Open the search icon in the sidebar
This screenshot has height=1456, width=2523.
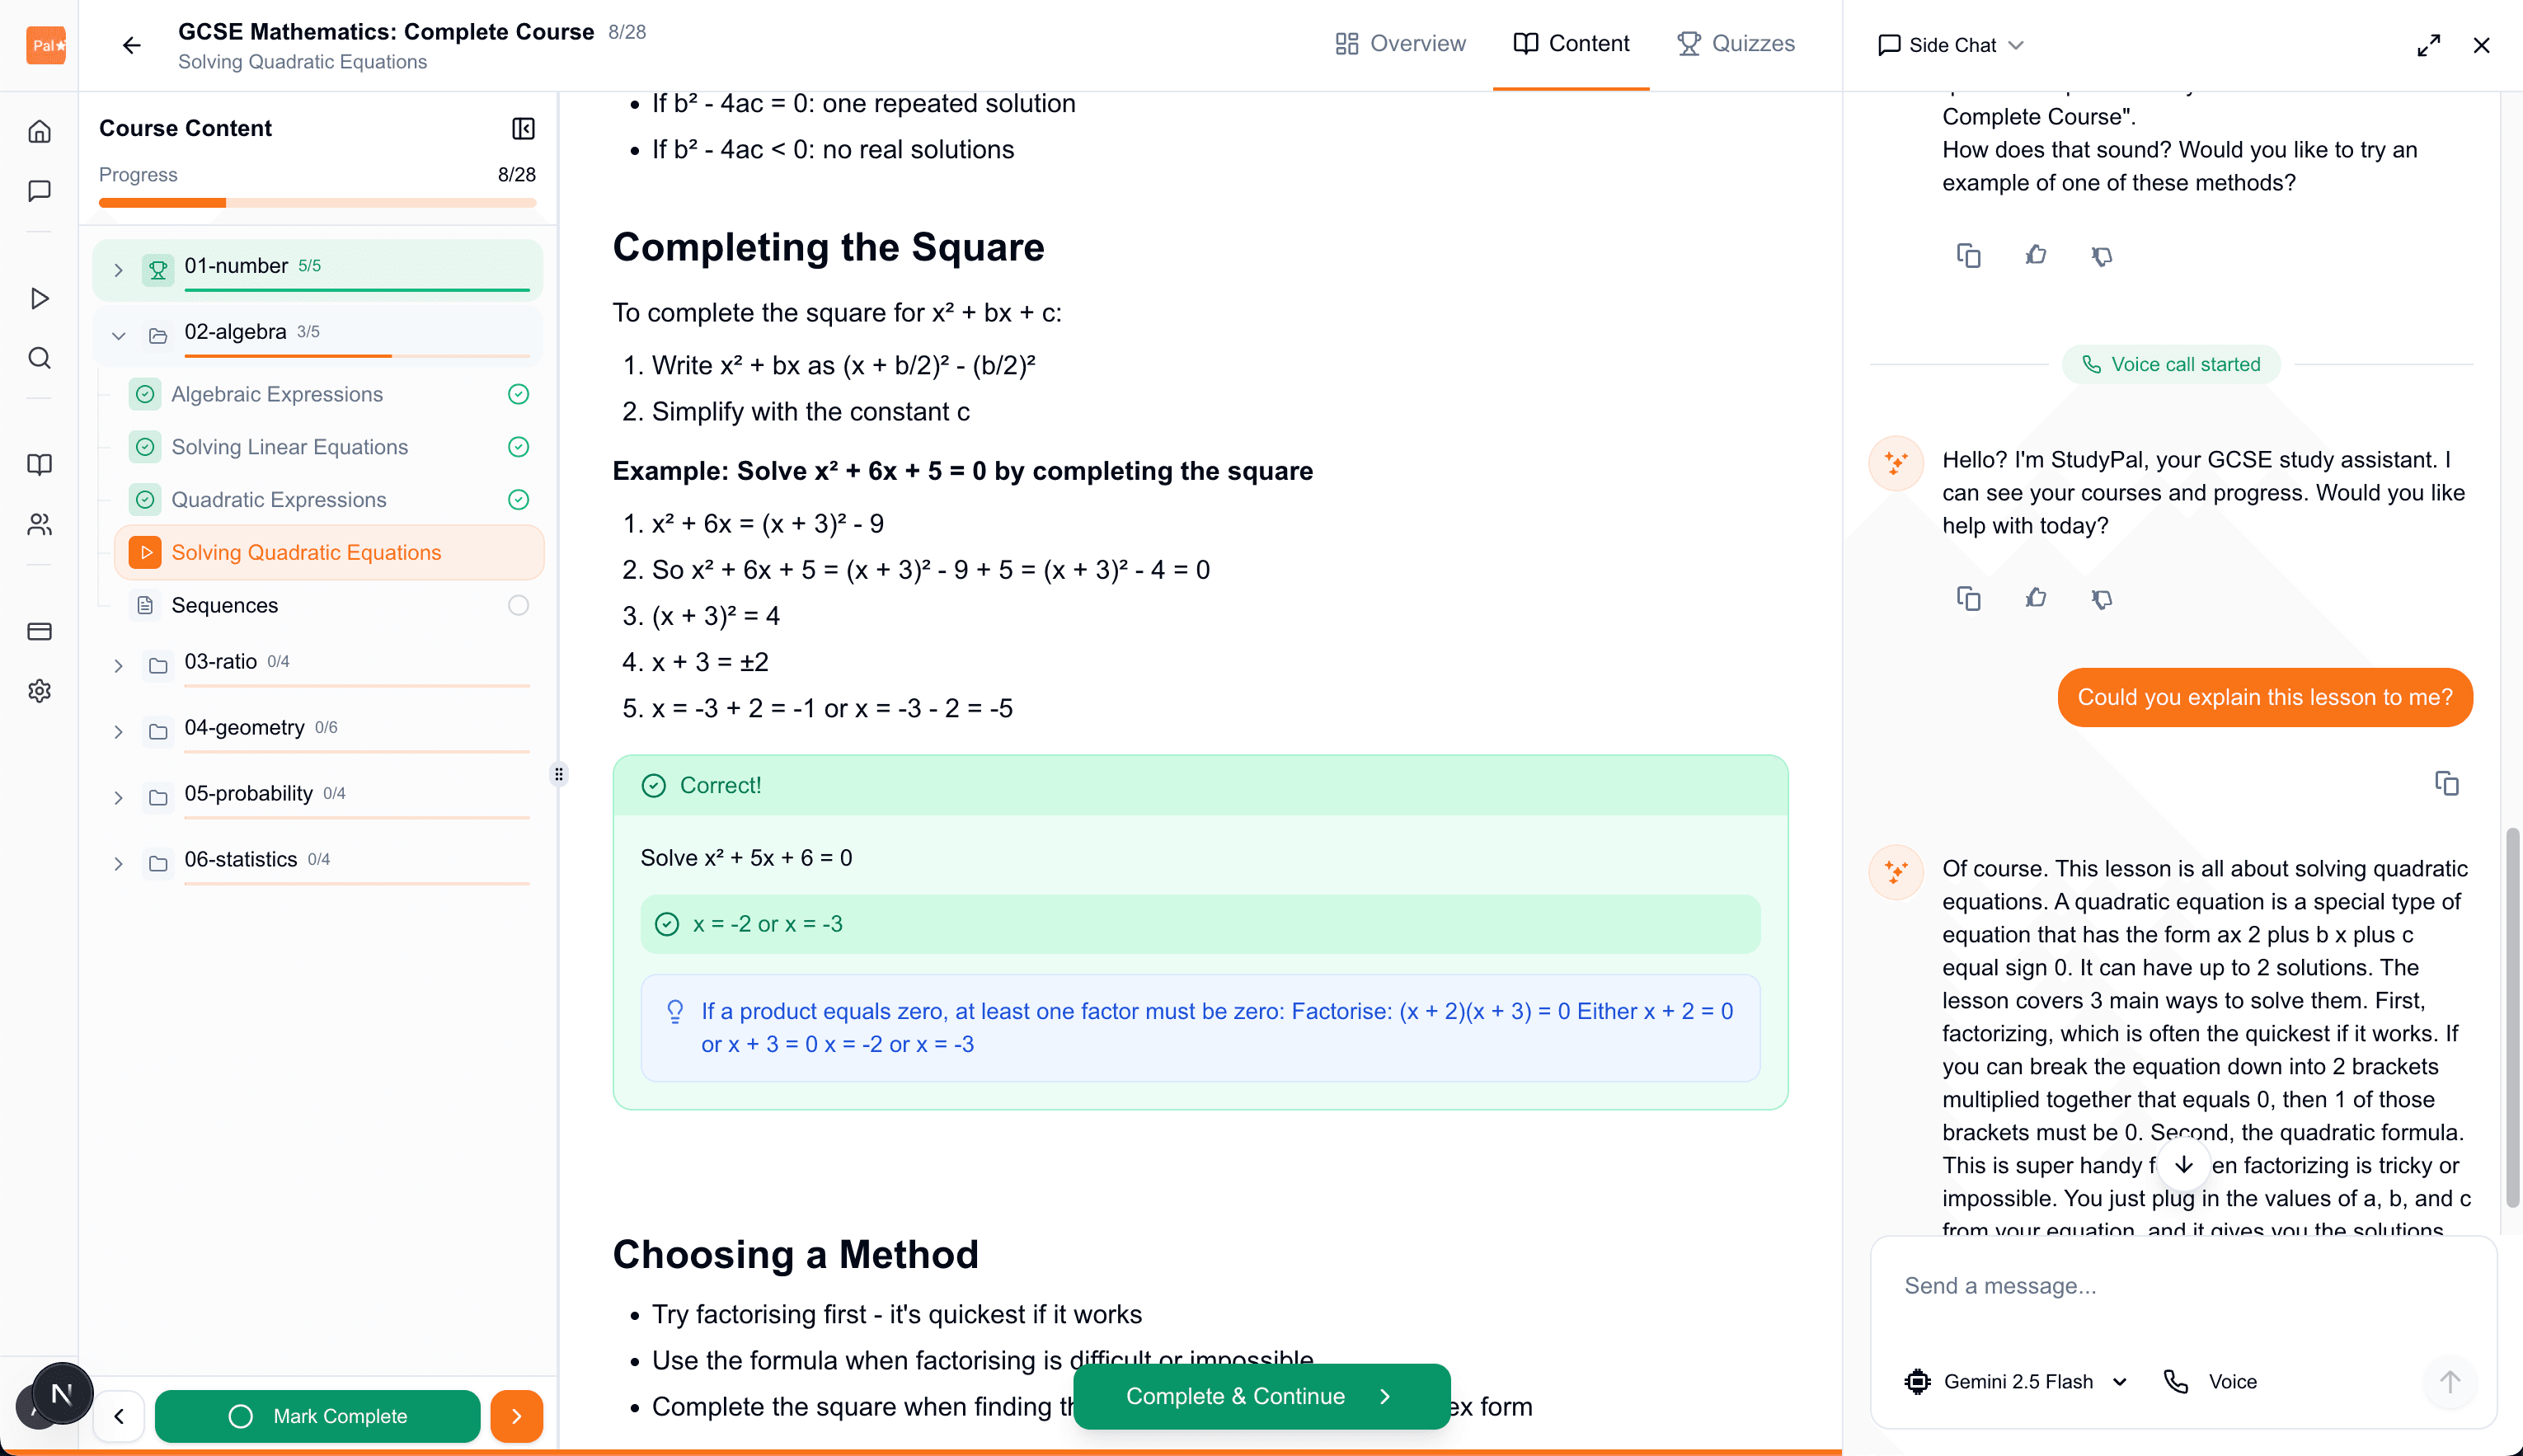pos(39,358)
